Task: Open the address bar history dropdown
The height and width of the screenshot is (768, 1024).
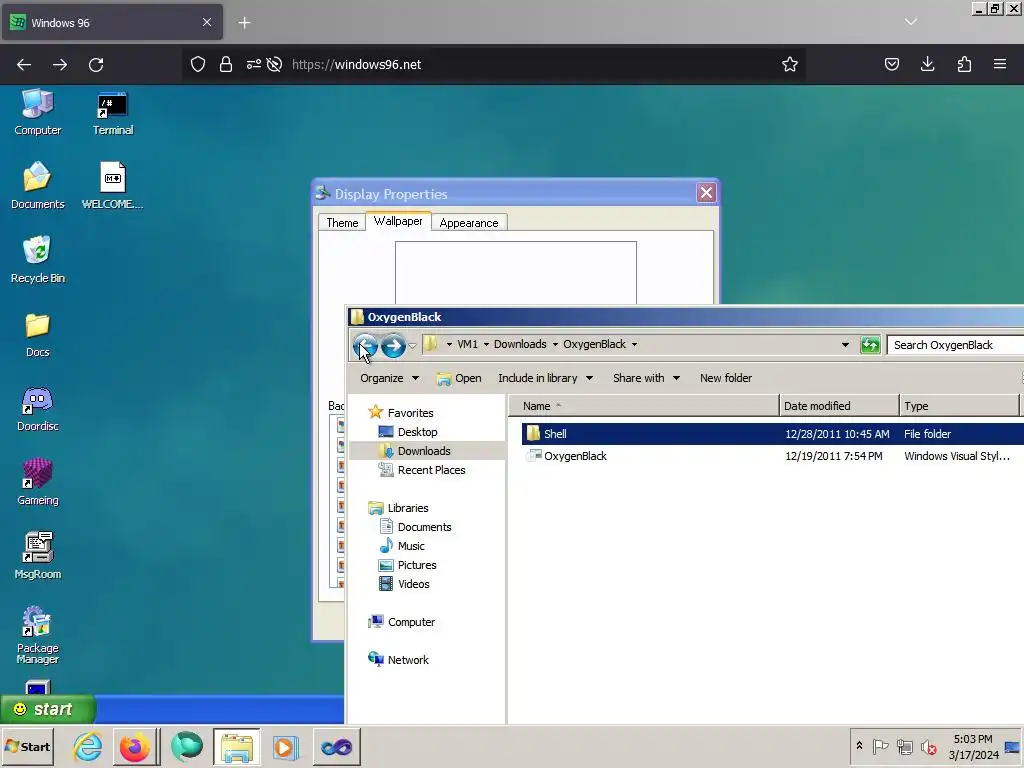Action: [845, 344]
